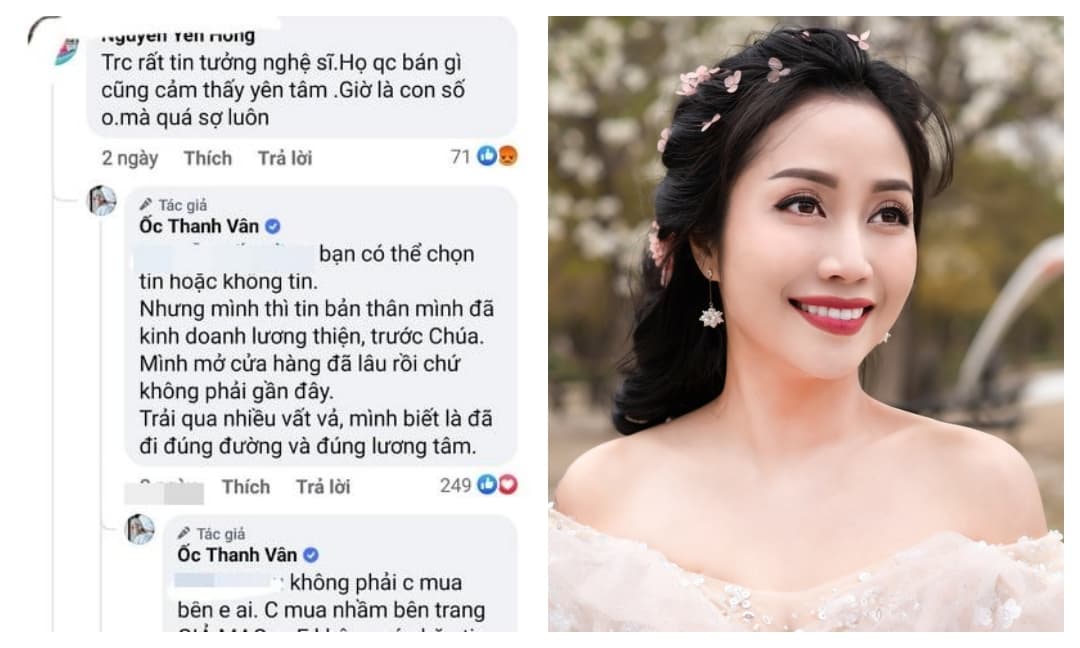The height and width of the screenshot is (648, 1080).
Task: Click the angry reaction icon beside 71
Action: pyautogui.click(x=508, y=156)
